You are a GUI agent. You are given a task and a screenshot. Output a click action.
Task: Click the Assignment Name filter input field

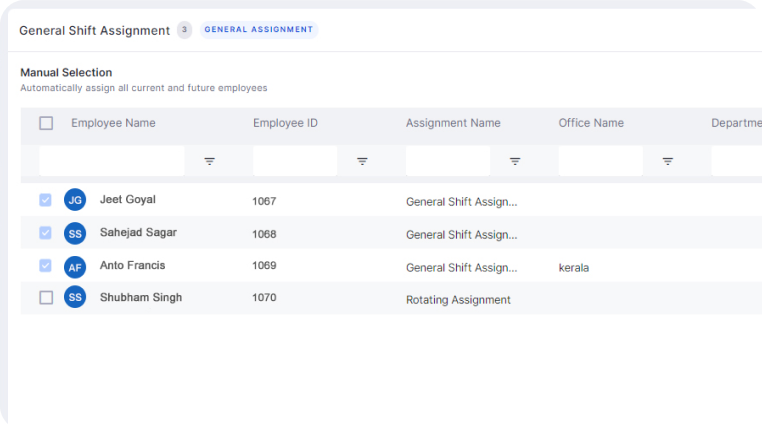tap(448, 161)
